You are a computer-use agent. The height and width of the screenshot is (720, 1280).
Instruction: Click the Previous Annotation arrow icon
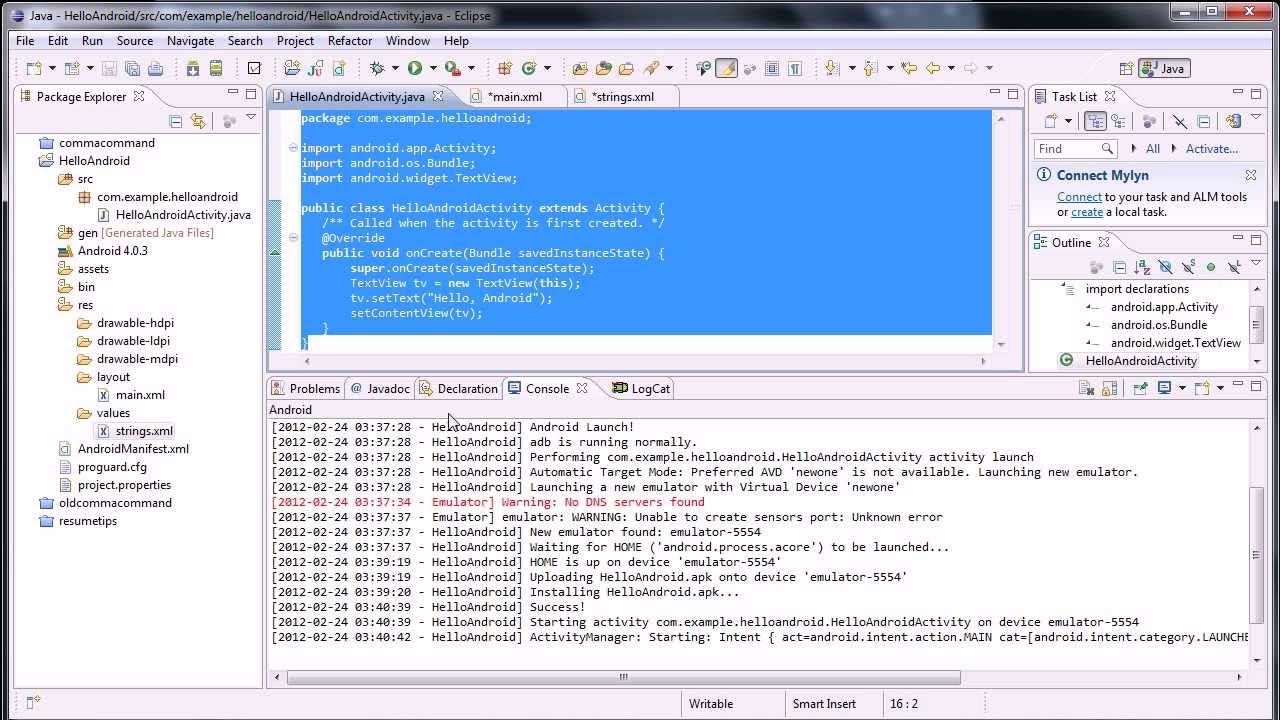coord(870,68)
